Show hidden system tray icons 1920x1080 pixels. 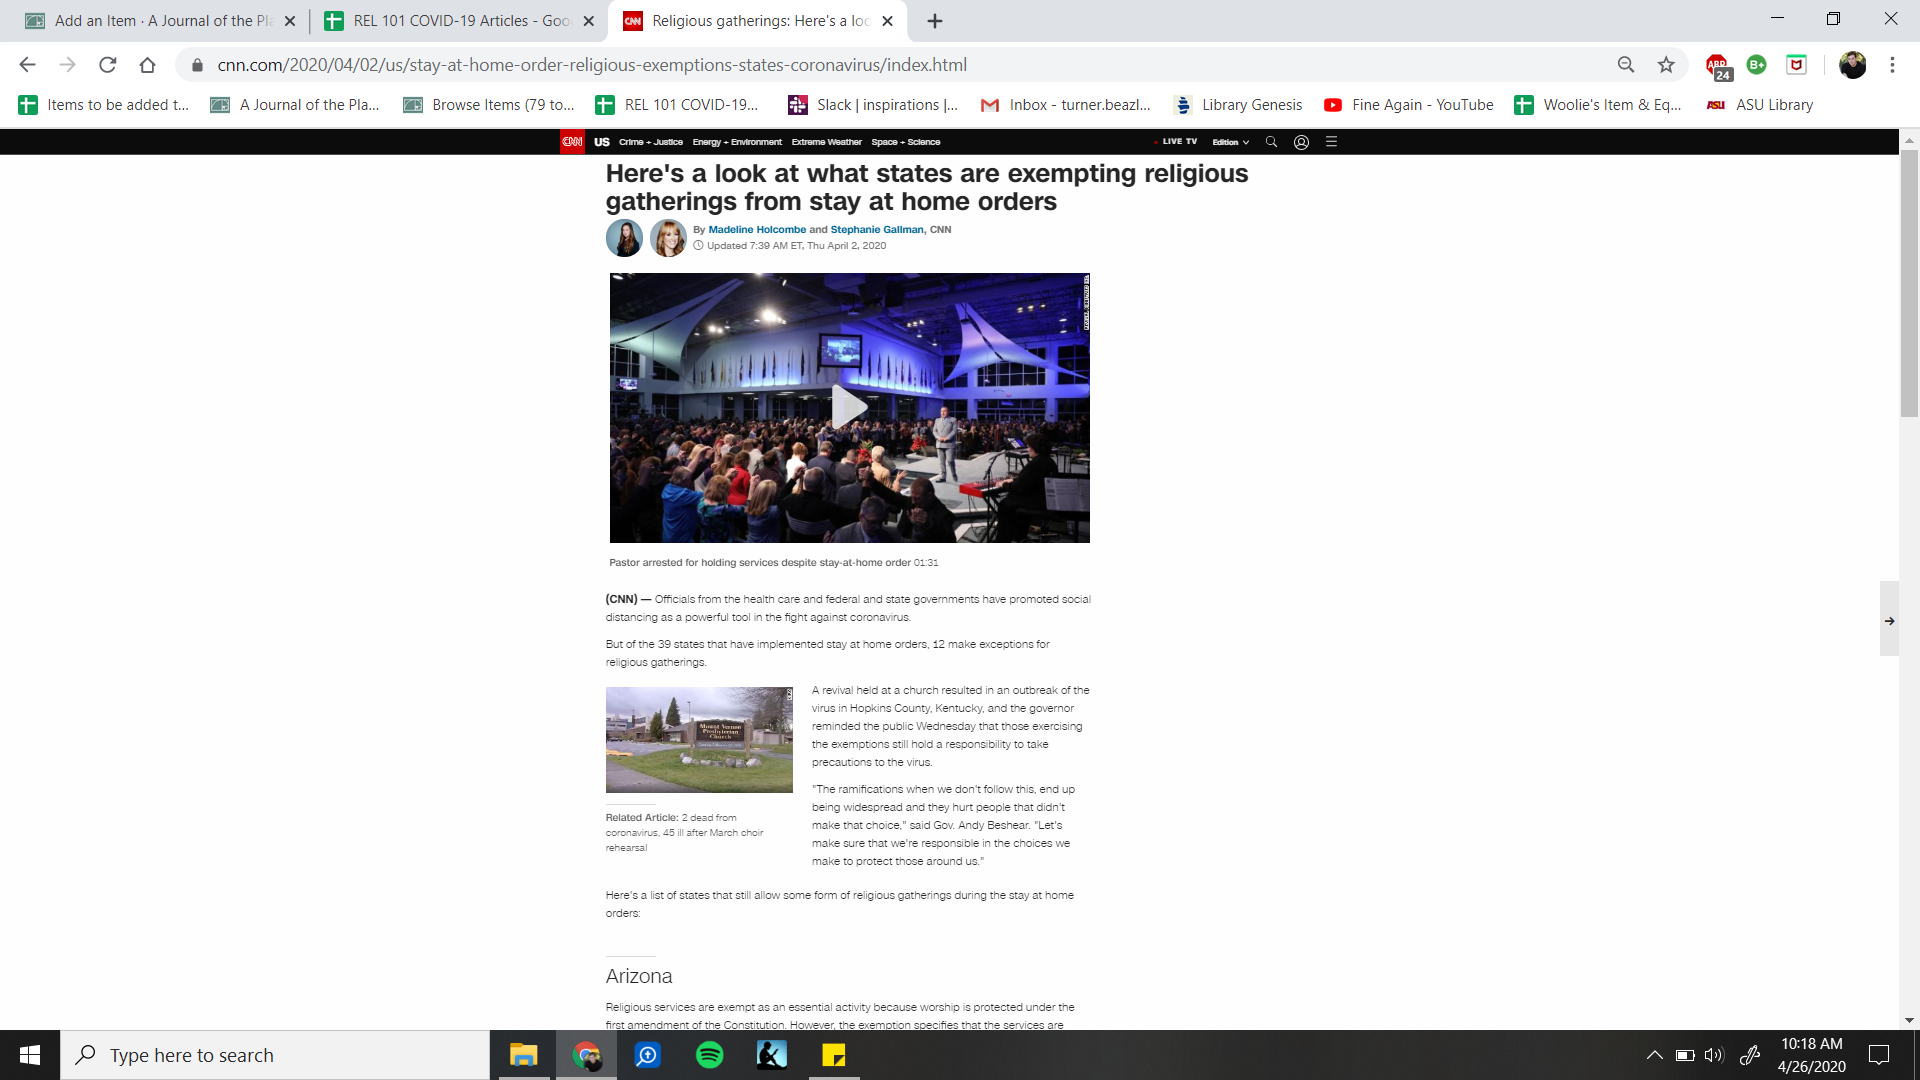click(x=1654, y=1055)
